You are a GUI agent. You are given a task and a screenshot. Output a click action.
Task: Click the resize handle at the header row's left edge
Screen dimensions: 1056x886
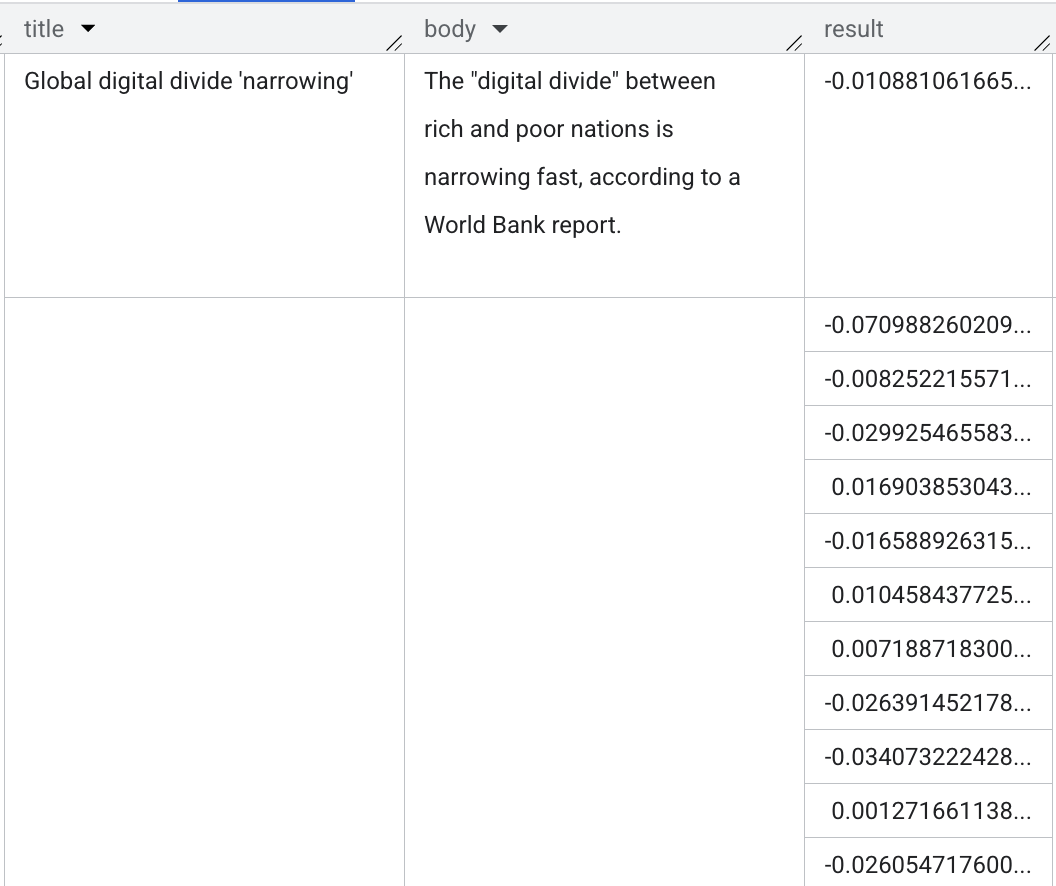3,37
